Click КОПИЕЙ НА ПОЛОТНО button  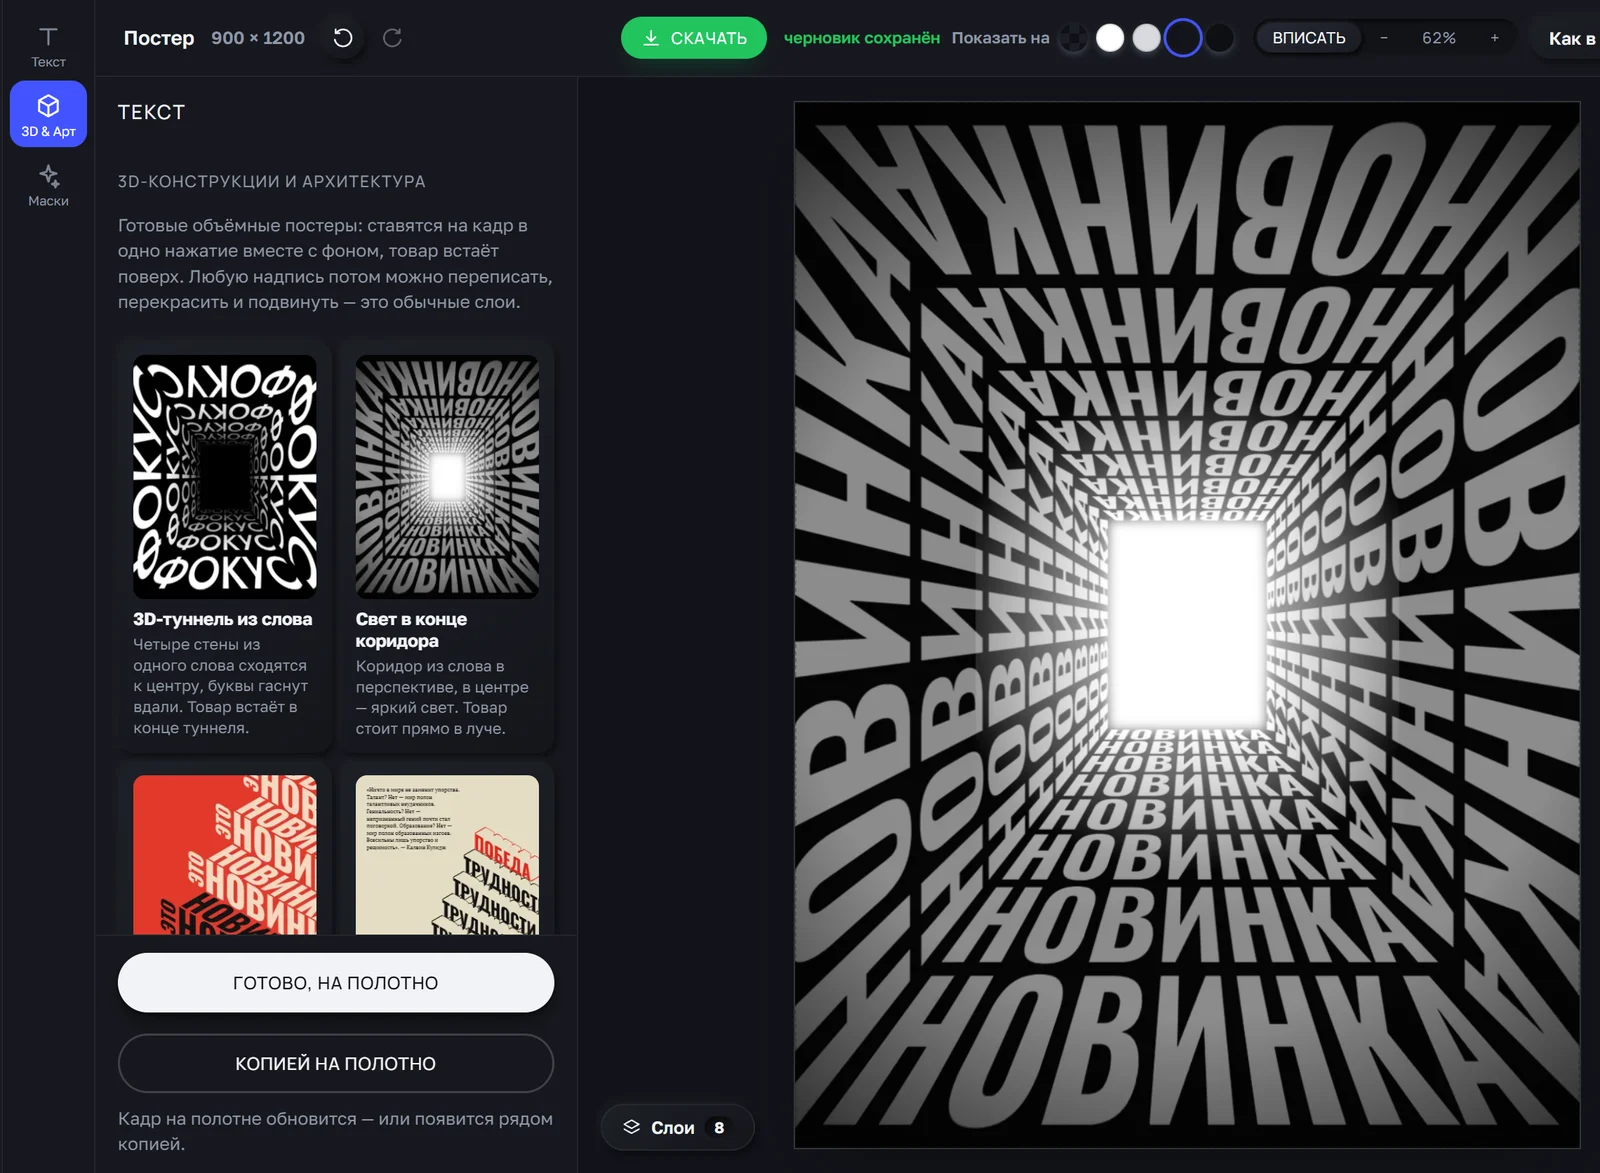click(x=336, y=1064)
